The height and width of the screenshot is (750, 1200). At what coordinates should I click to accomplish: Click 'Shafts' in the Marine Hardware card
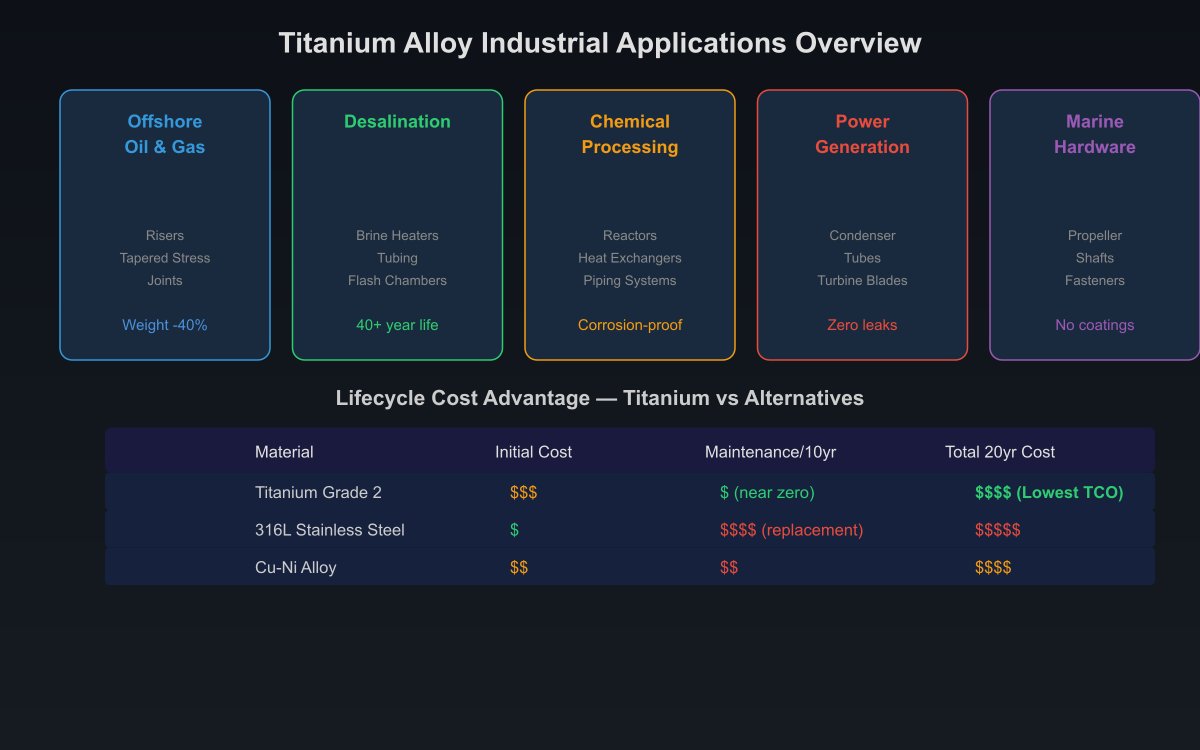pyautogui.click(x=1095, y=258)
